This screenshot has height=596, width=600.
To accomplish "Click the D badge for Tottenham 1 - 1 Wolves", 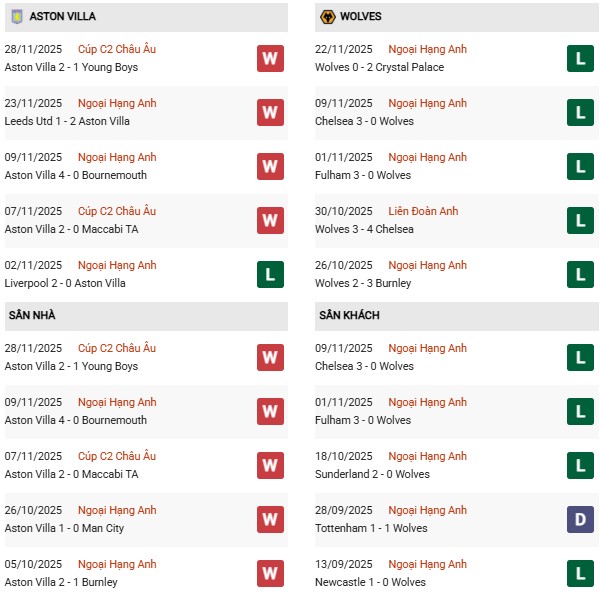I will pos(580,519).
